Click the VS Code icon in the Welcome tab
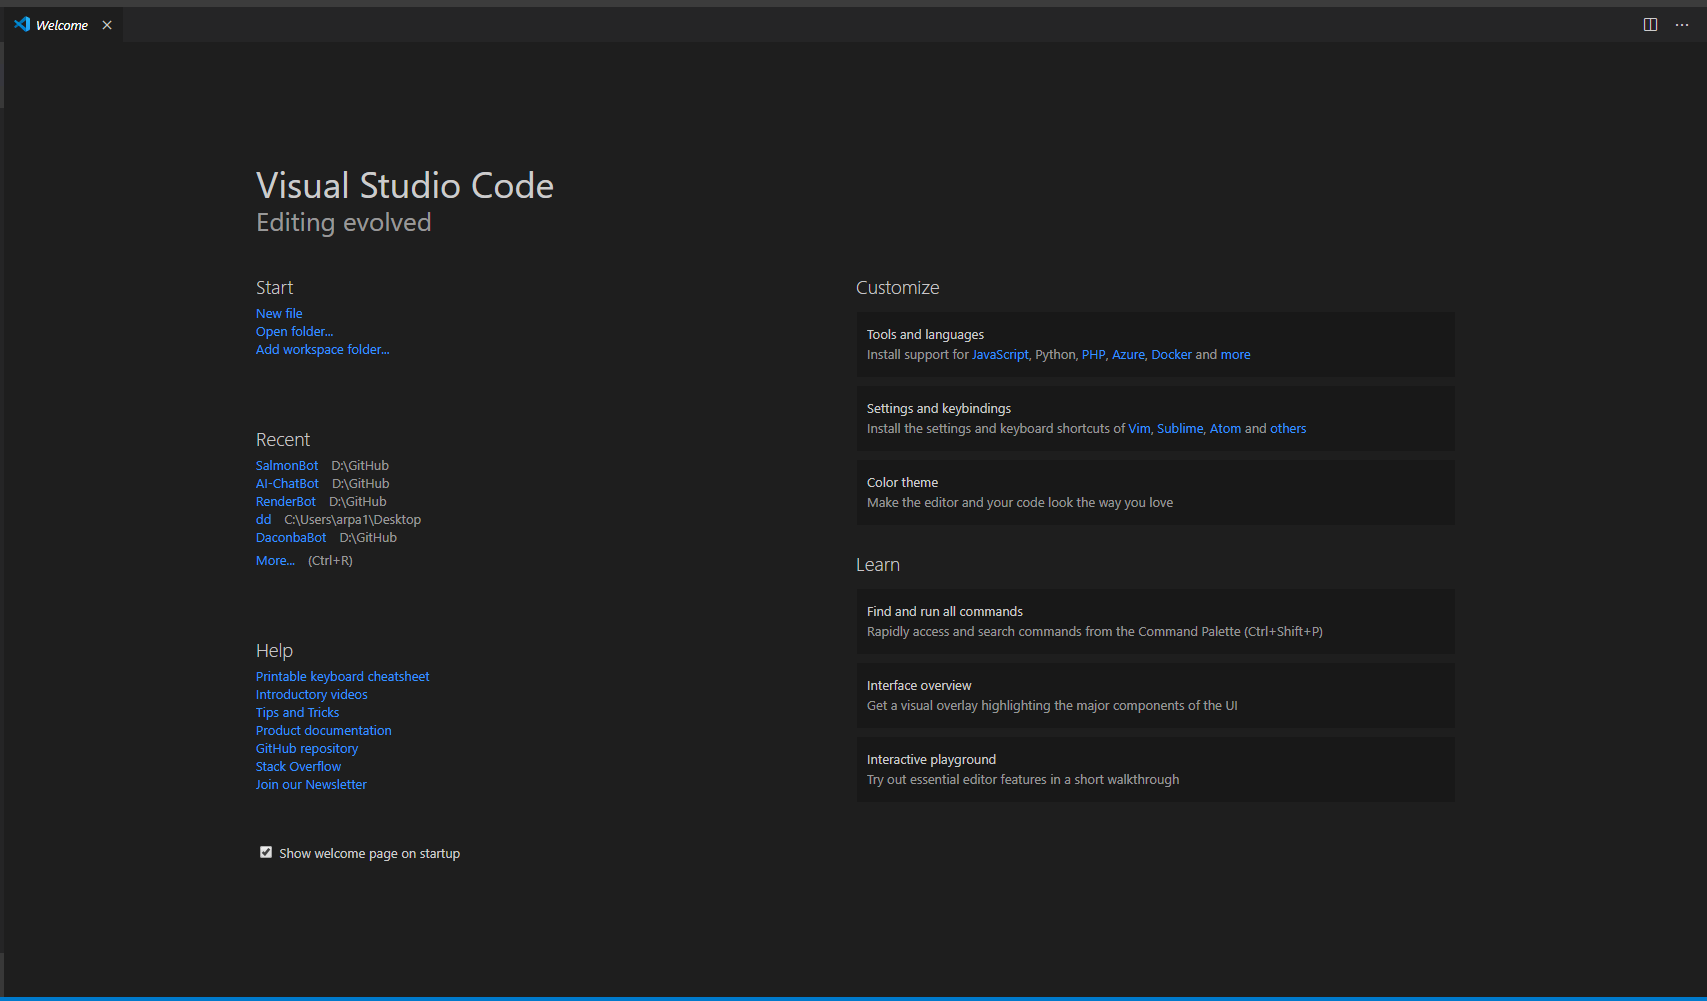Viewport: 1707px width, 1001px height. tap(22, 24)
